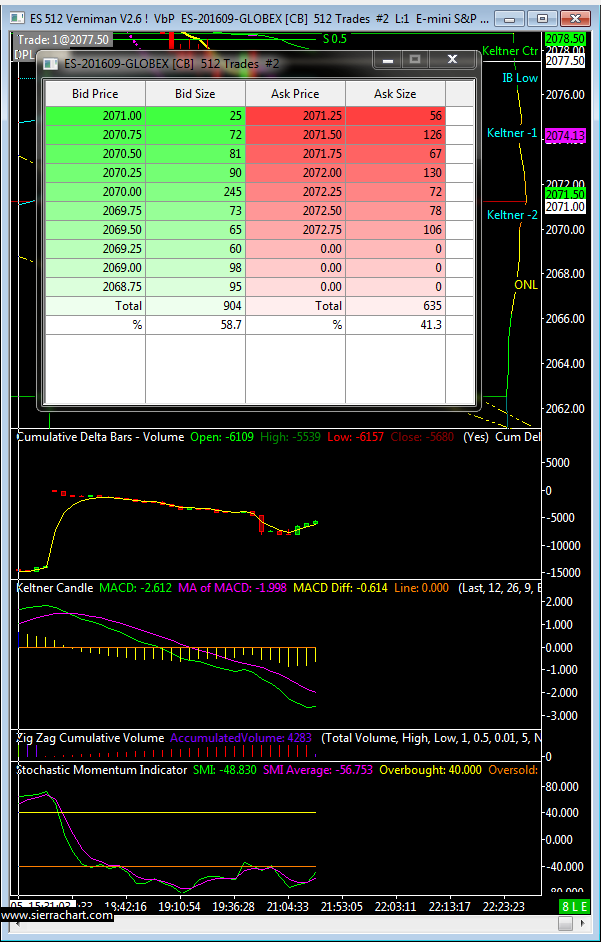Click the Overbought: 40.000 readout
This screenshot has height=942, width=601.
coord(430,770)
